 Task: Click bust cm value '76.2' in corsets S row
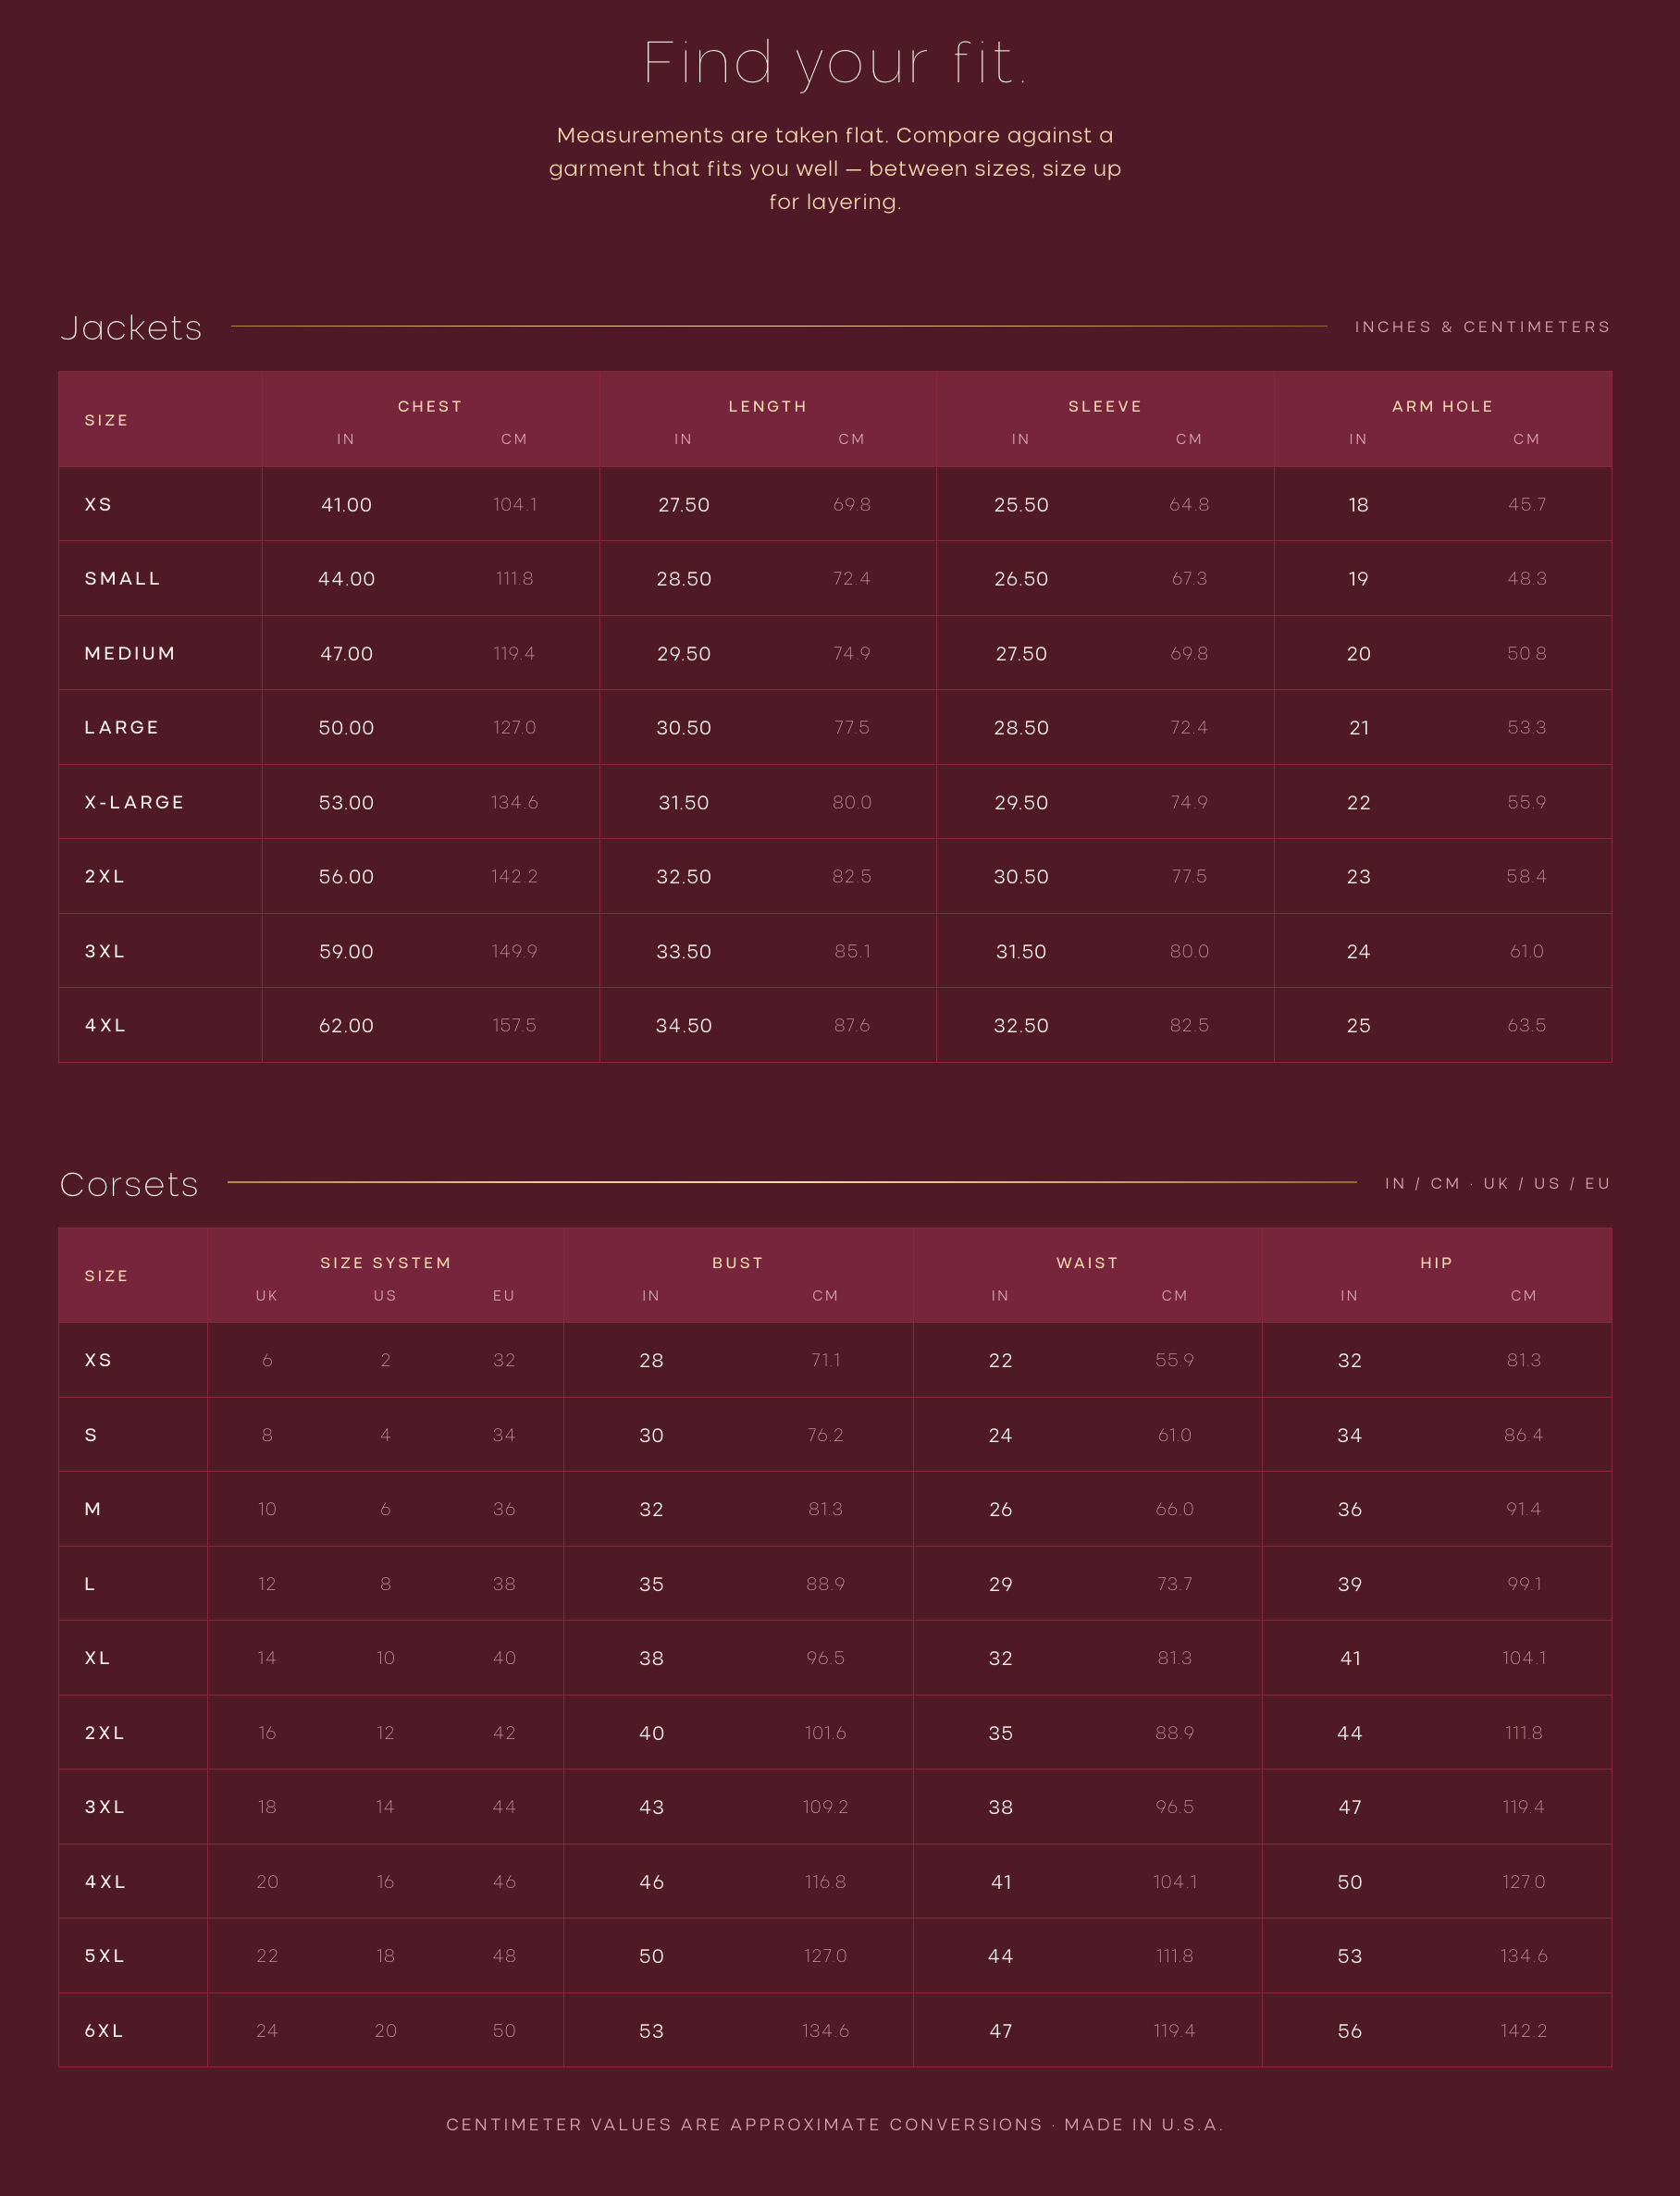coord(825,1436)
